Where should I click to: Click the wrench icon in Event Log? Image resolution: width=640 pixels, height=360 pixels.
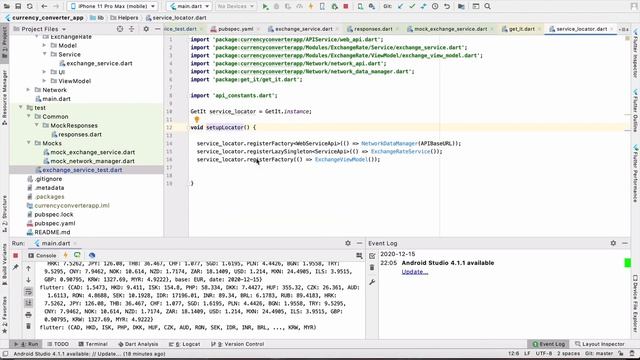[x=372, y=282]
